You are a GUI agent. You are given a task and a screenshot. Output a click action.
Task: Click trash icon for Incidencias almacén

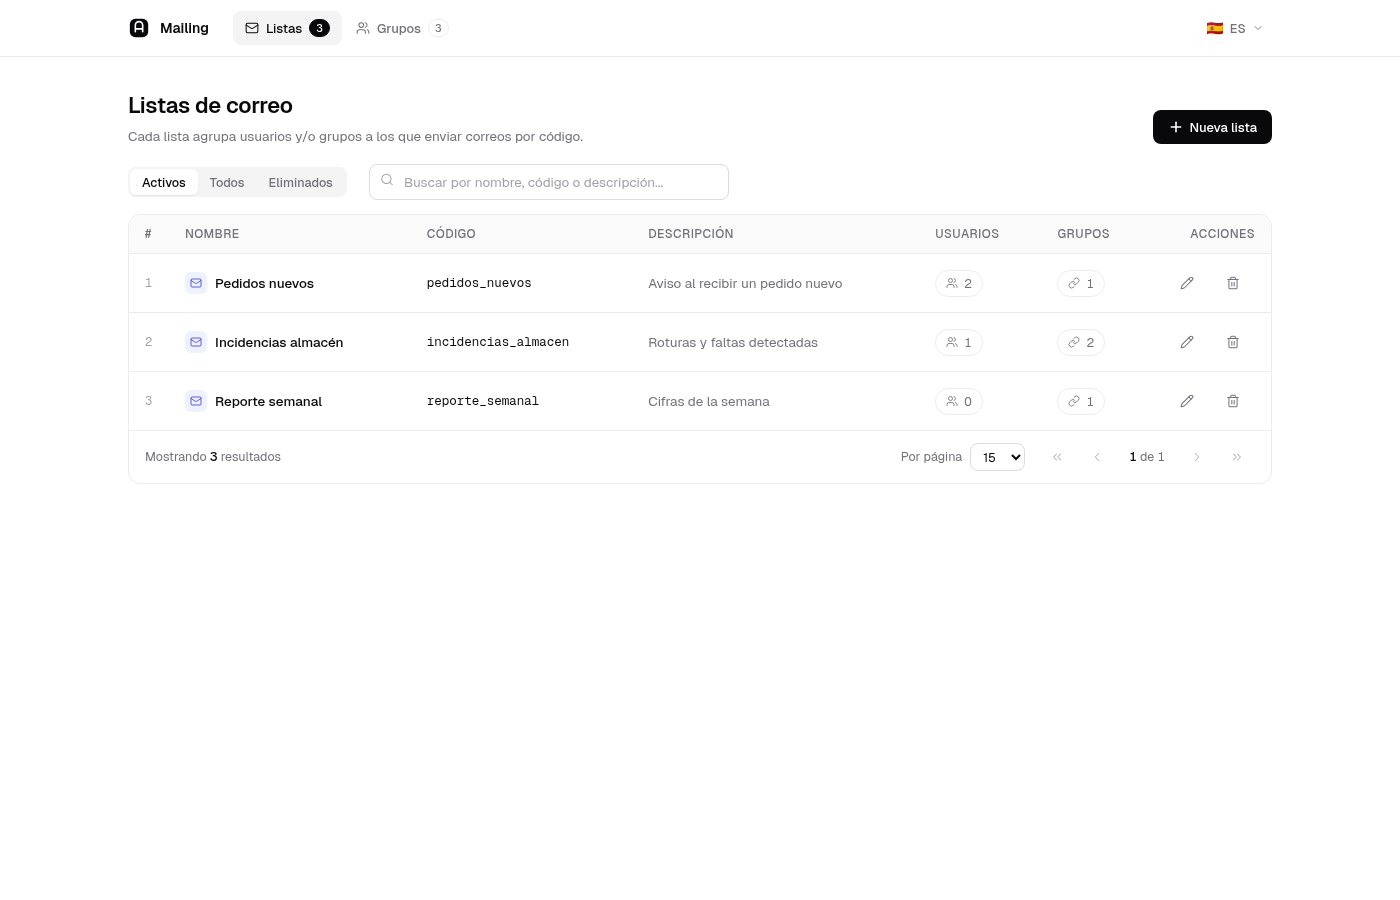(1233, 342)
